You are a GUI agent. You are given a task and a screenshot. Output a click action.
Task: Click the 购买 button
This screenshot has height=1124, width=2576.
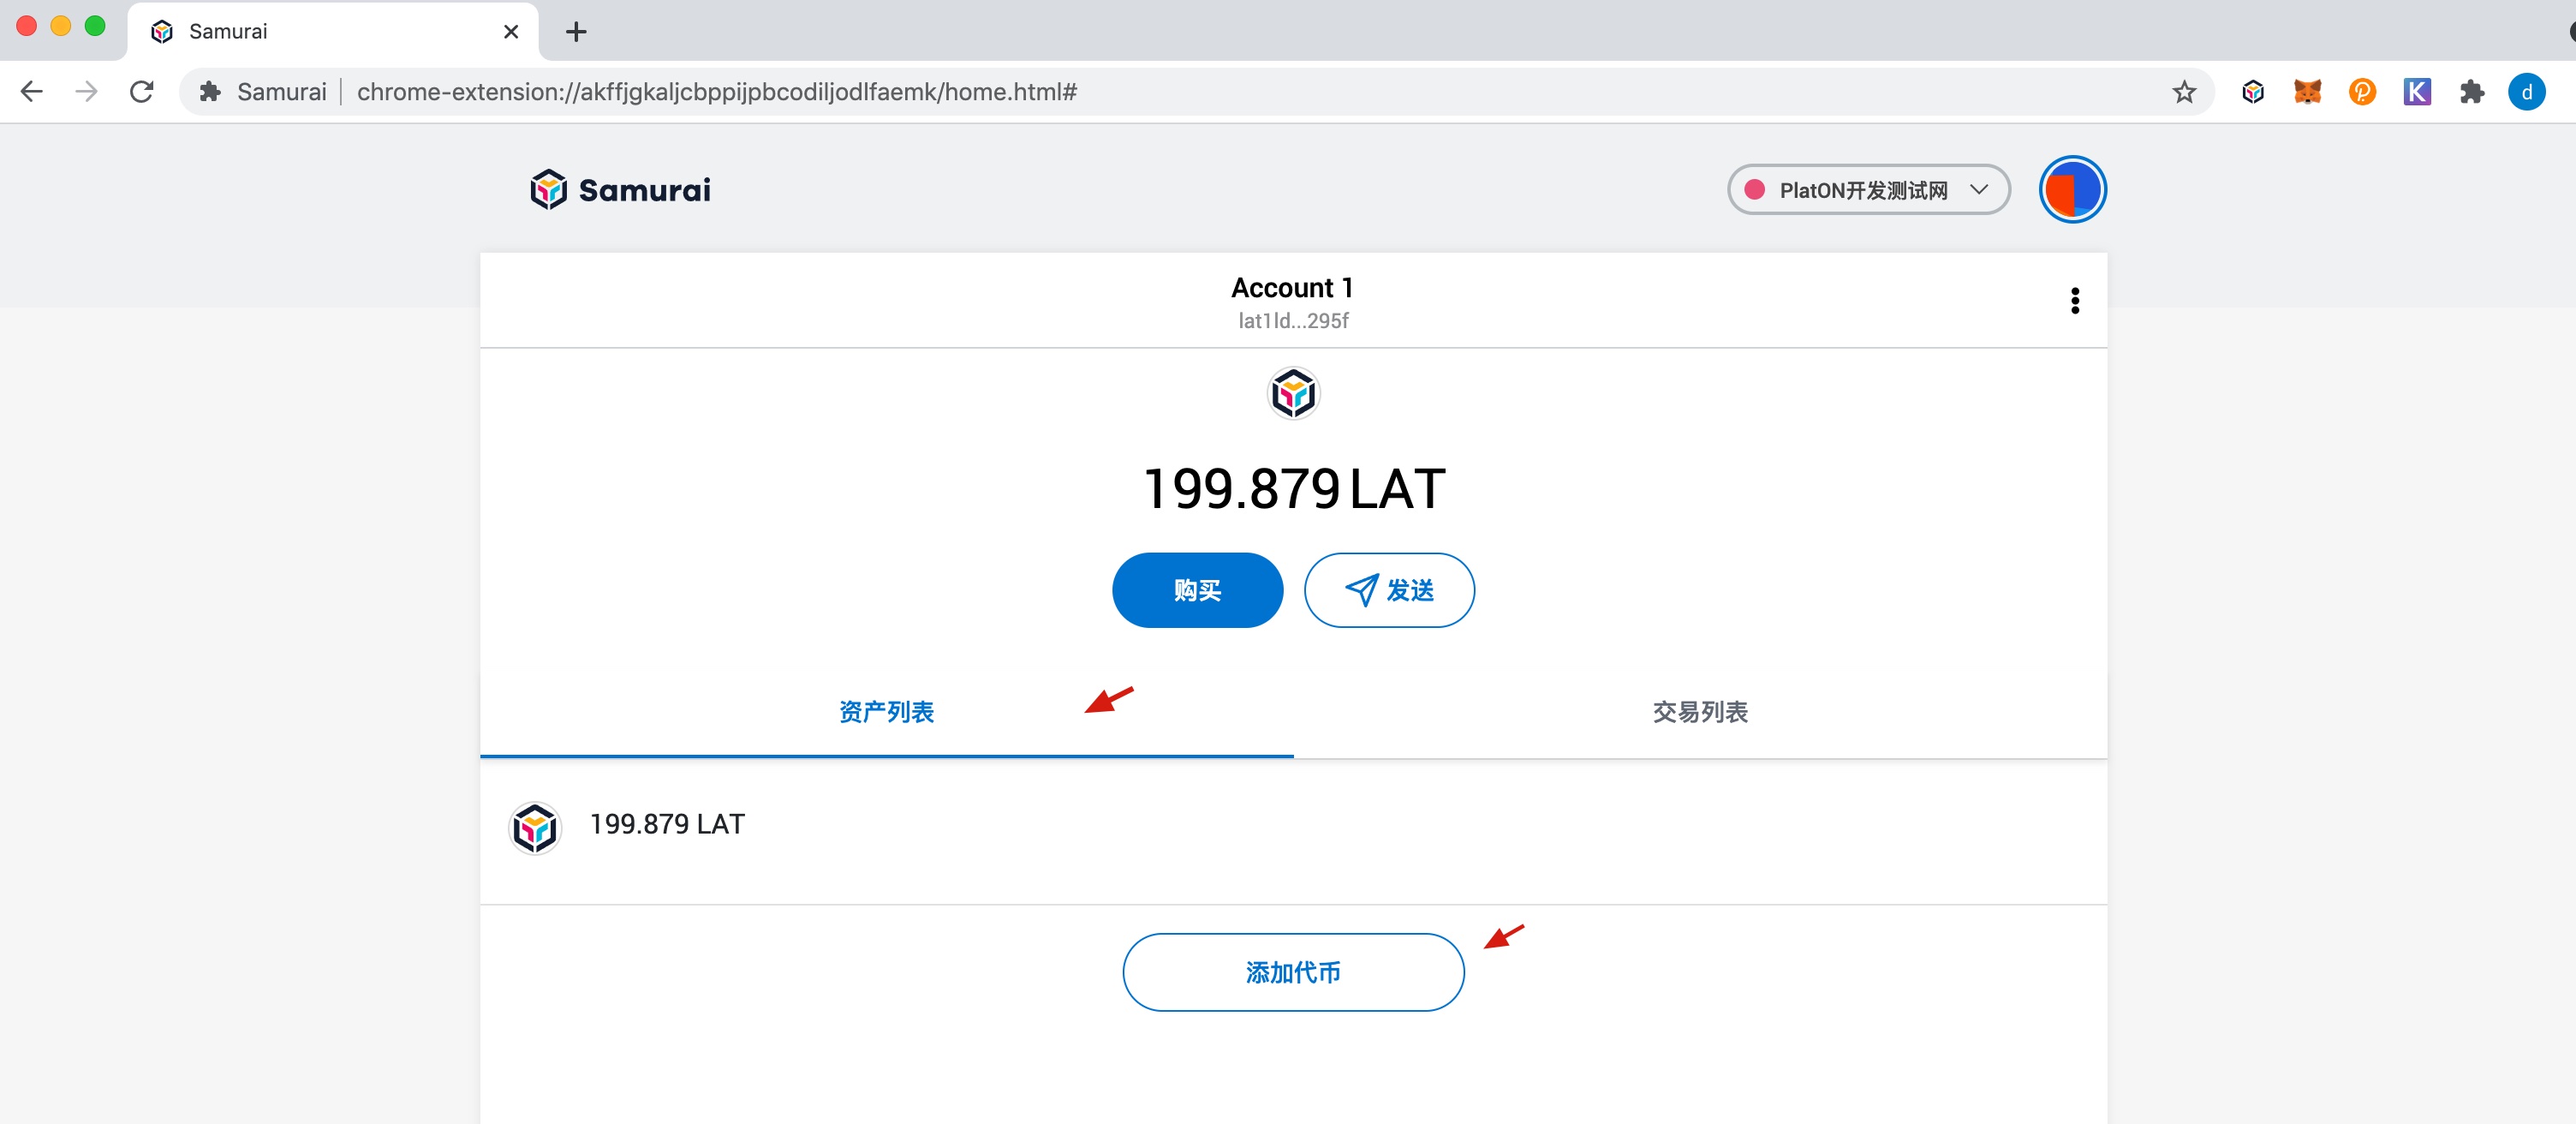pos(1197,590)
